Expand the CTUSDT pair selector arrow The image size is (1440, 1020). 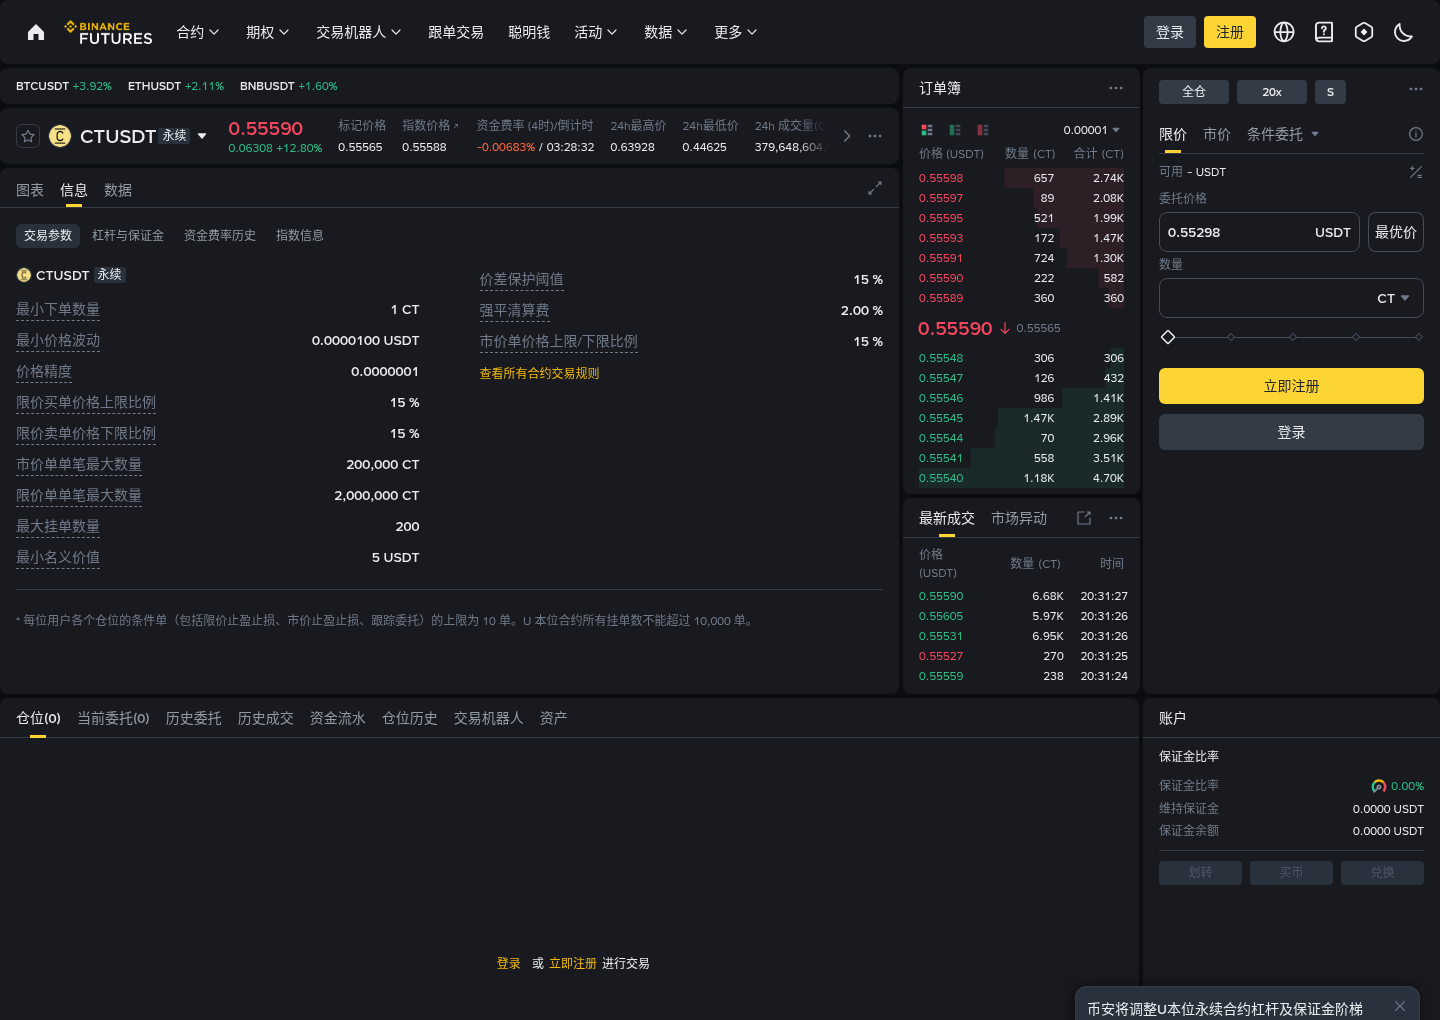click(202, 136)
